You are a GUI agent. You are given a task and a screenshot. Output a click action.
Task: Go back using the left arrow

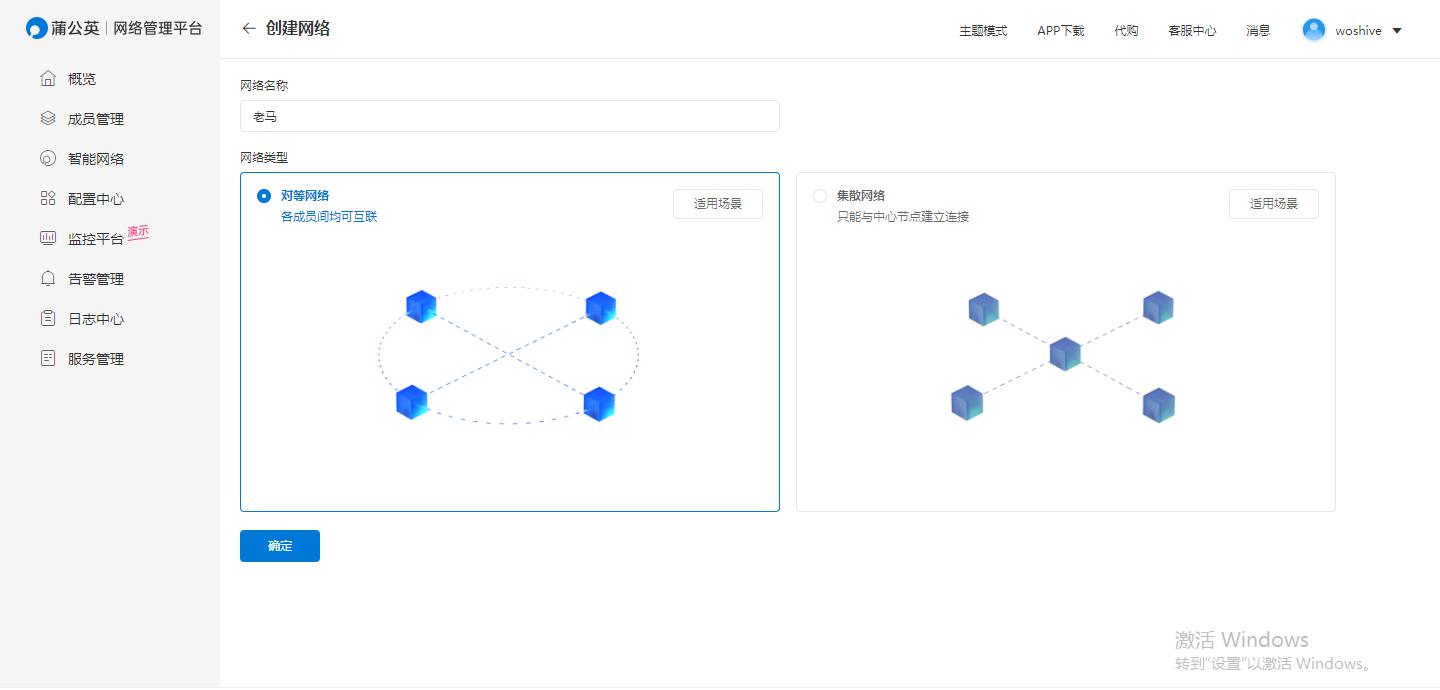249,29
